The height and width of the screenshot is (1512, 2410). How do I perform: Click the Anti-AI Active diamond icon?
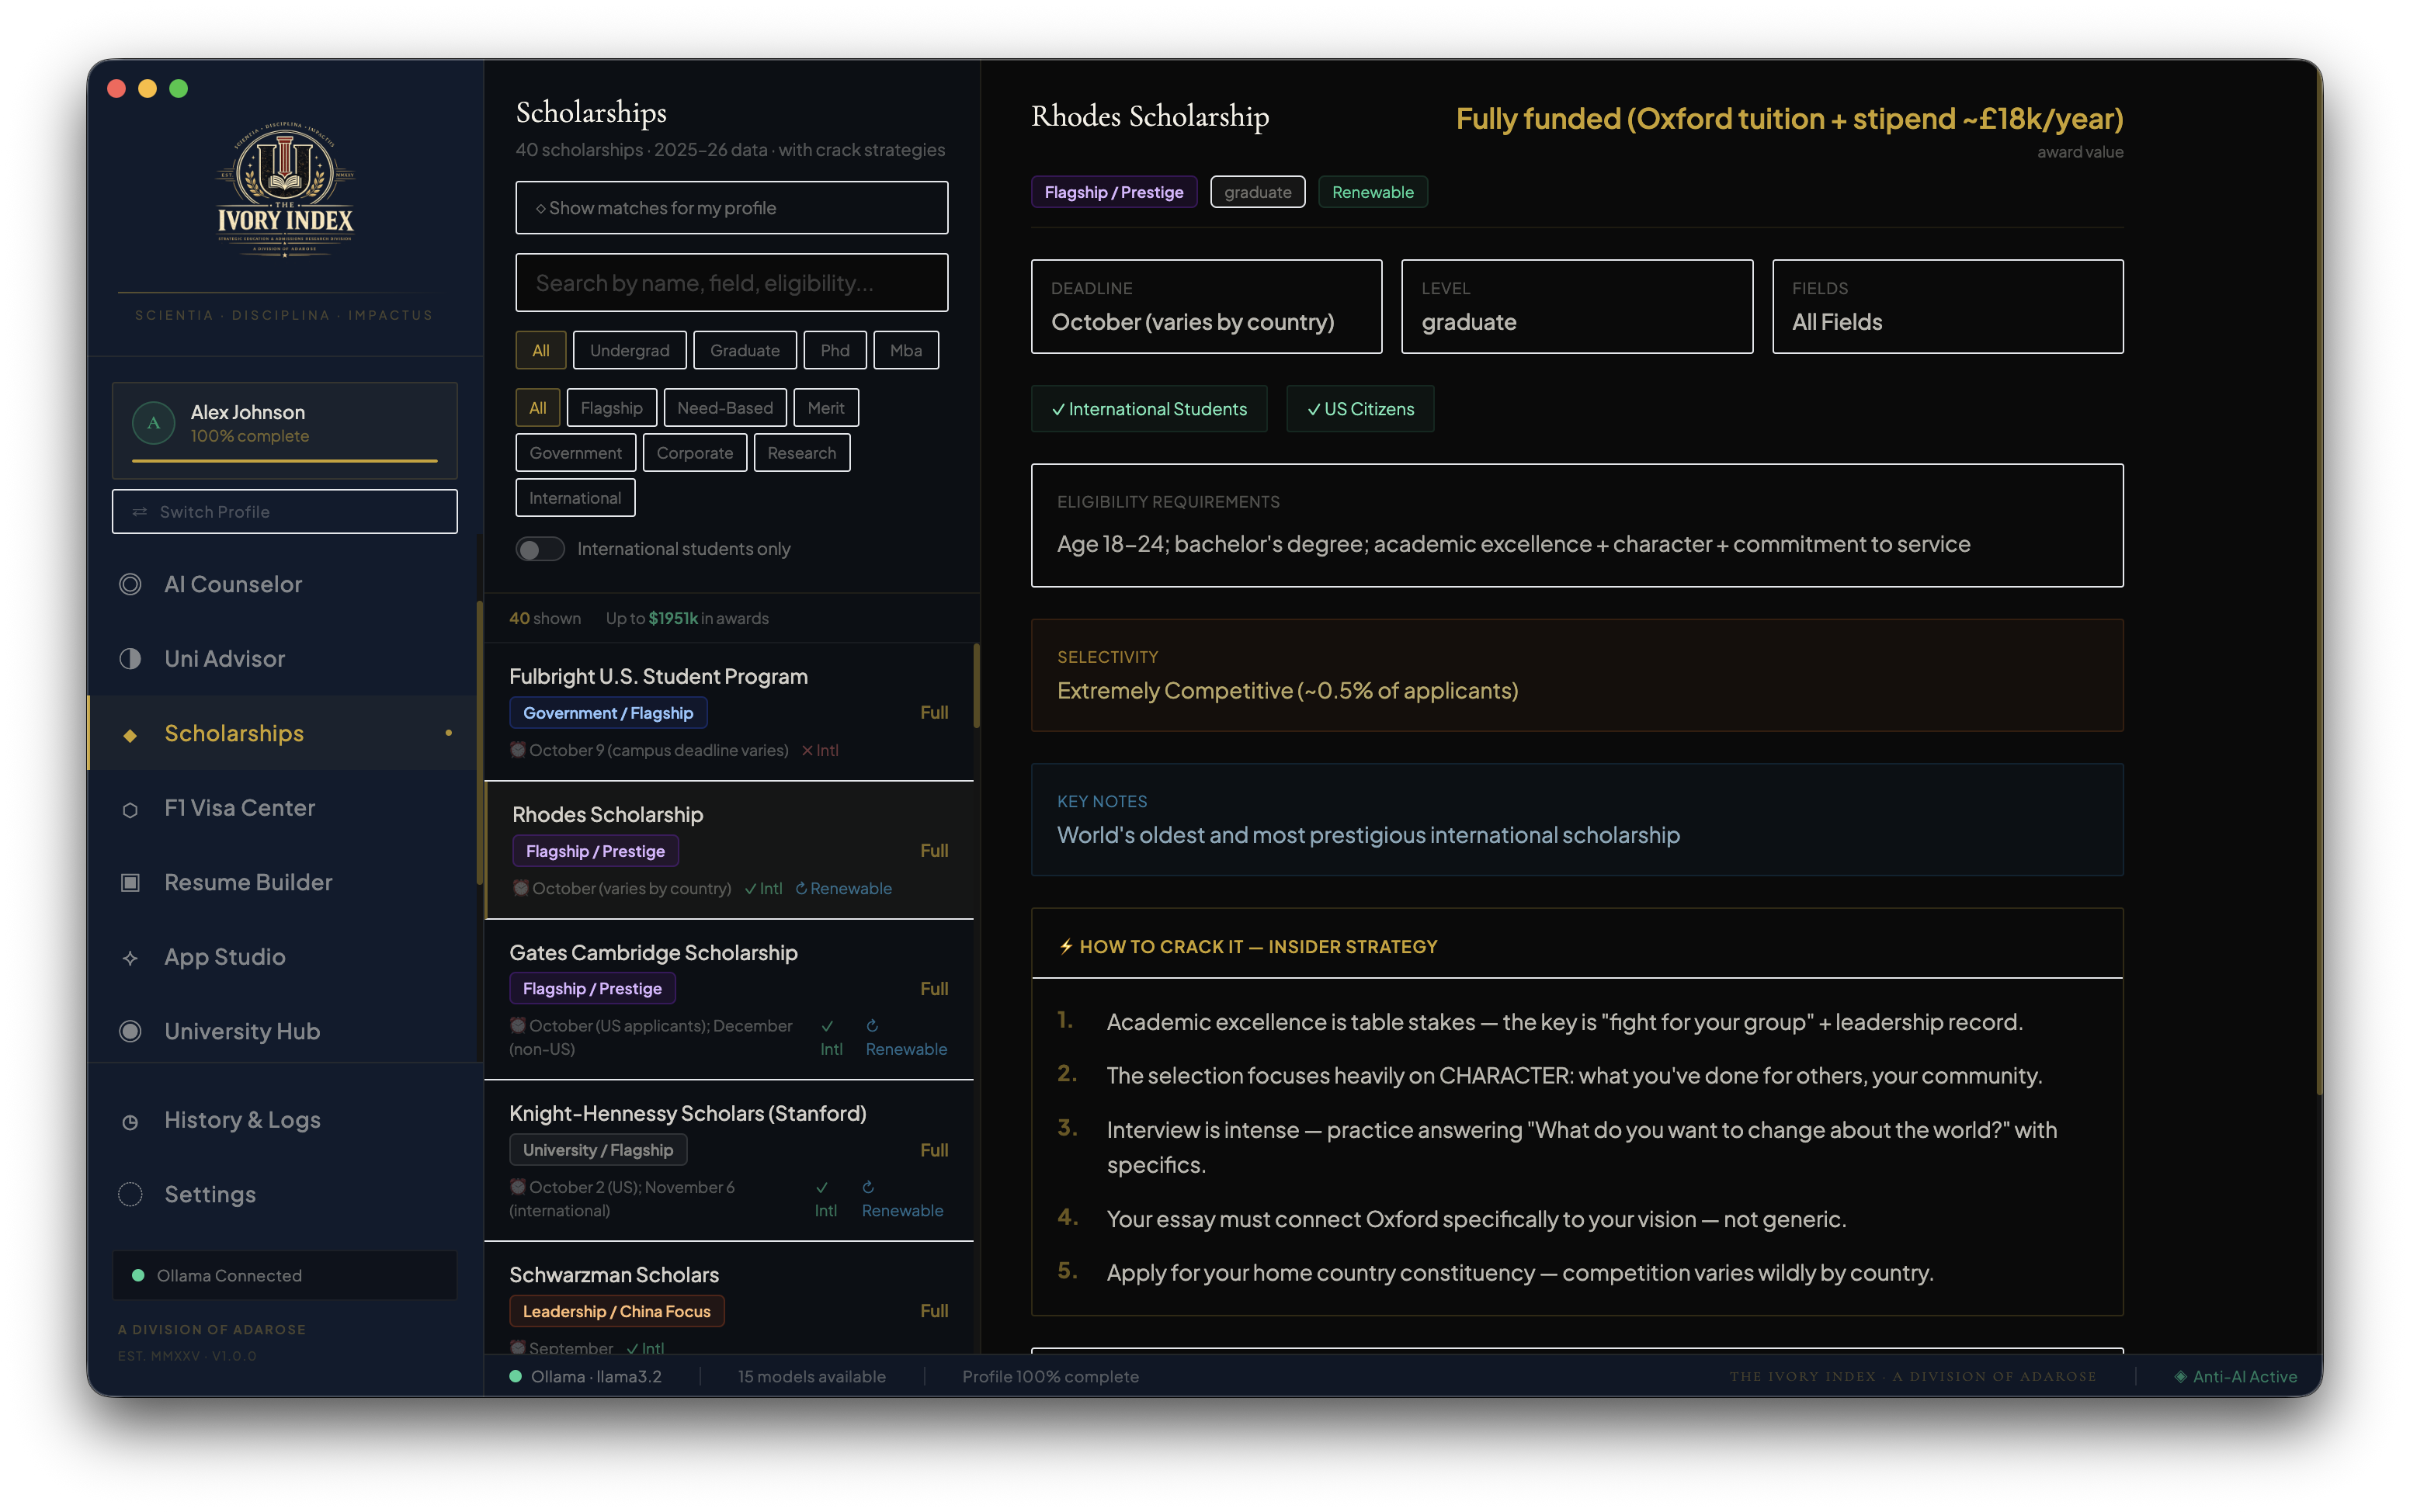pos(2180,1376)
